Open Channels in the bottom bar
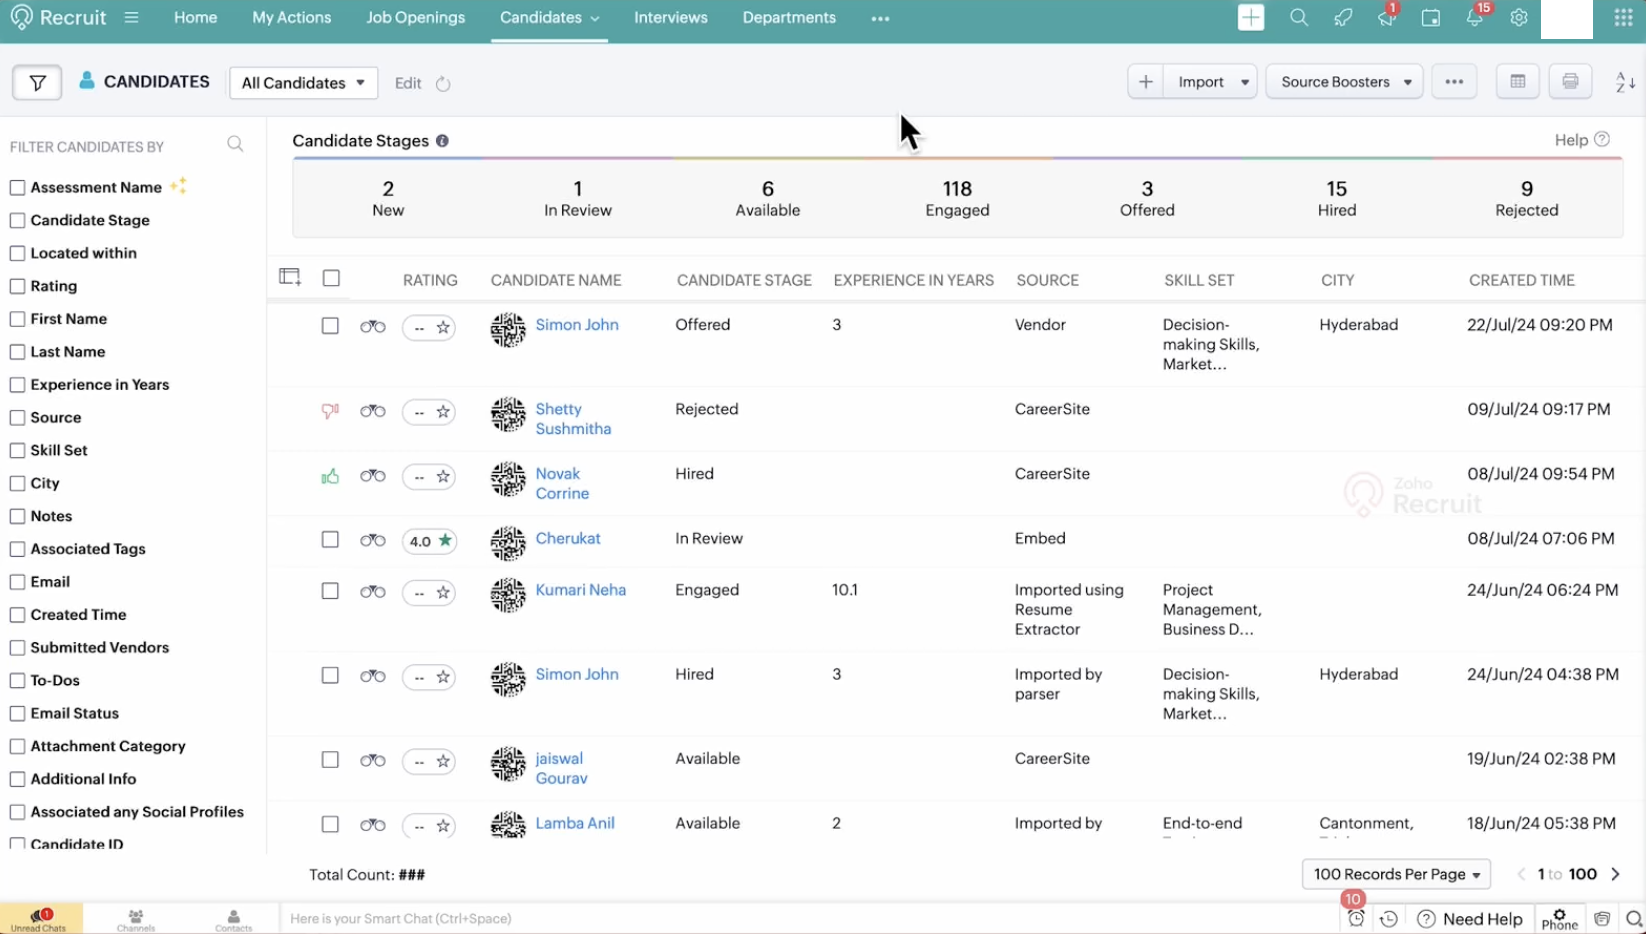1646x934 pixels. pyautogui.click(x=136, y=920)
